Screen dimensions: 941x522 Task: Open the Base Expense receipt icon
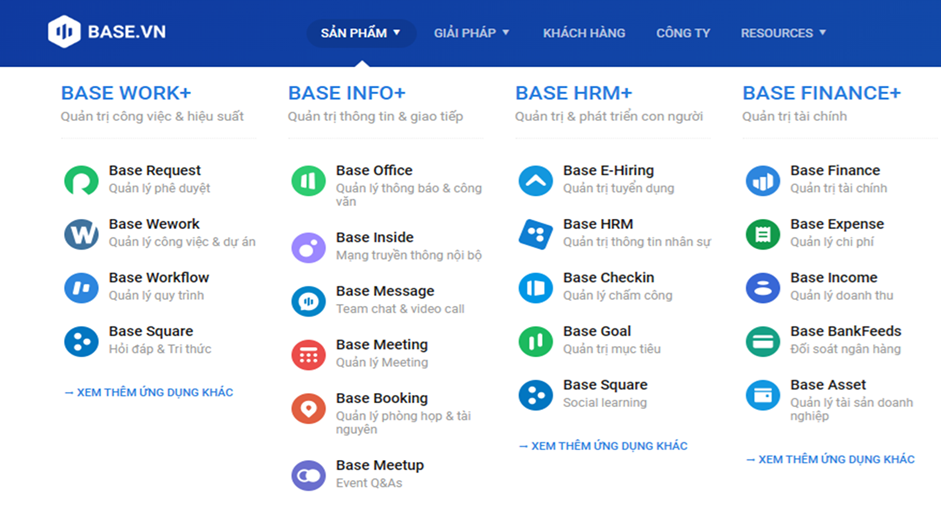coord(763,234)
